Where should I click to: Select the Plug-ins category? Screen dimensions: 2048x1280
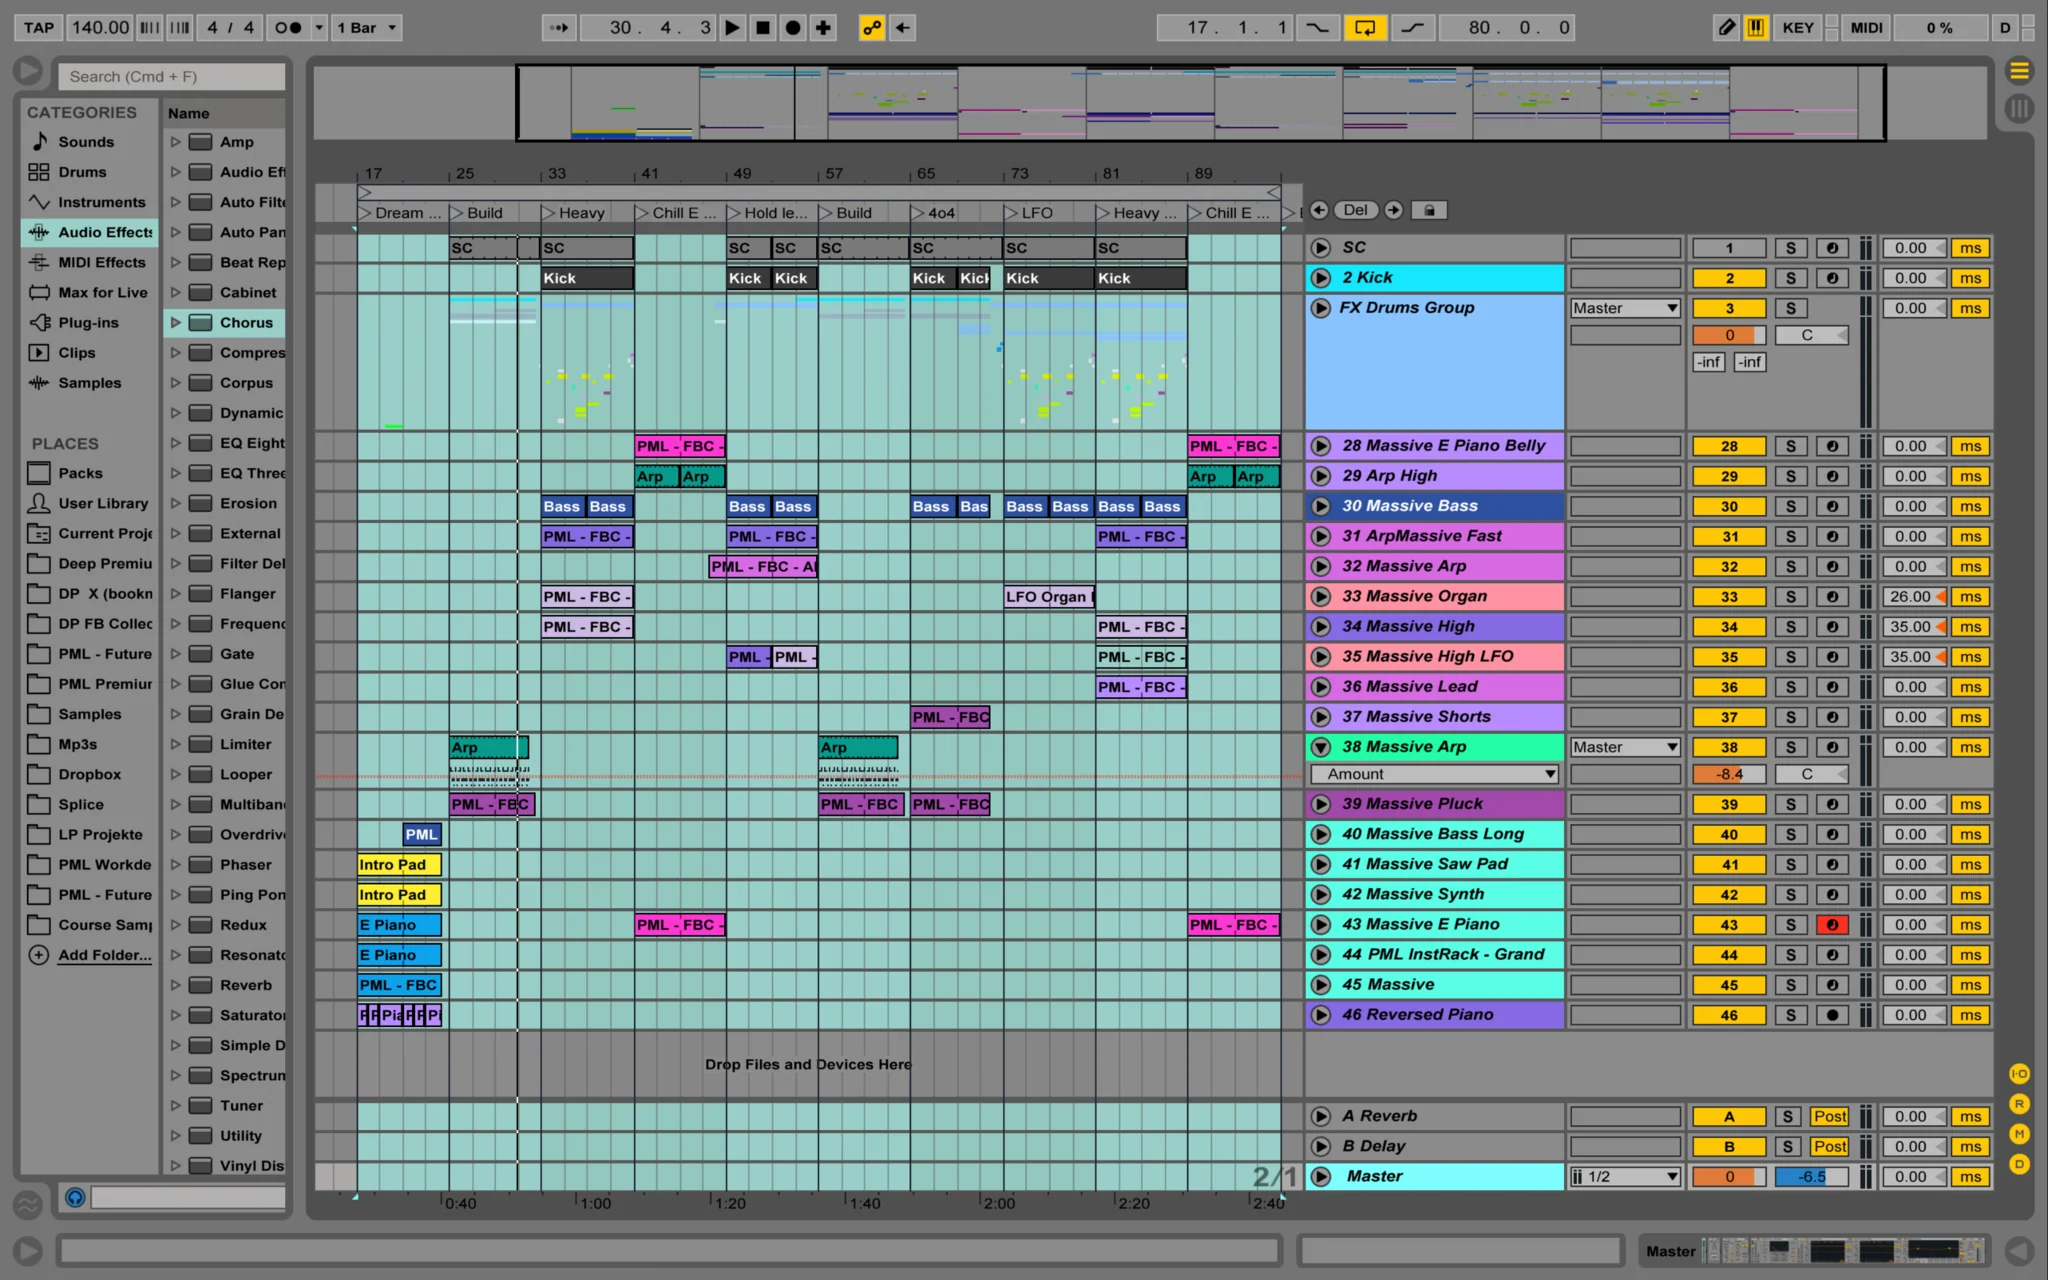coord(88,322)
